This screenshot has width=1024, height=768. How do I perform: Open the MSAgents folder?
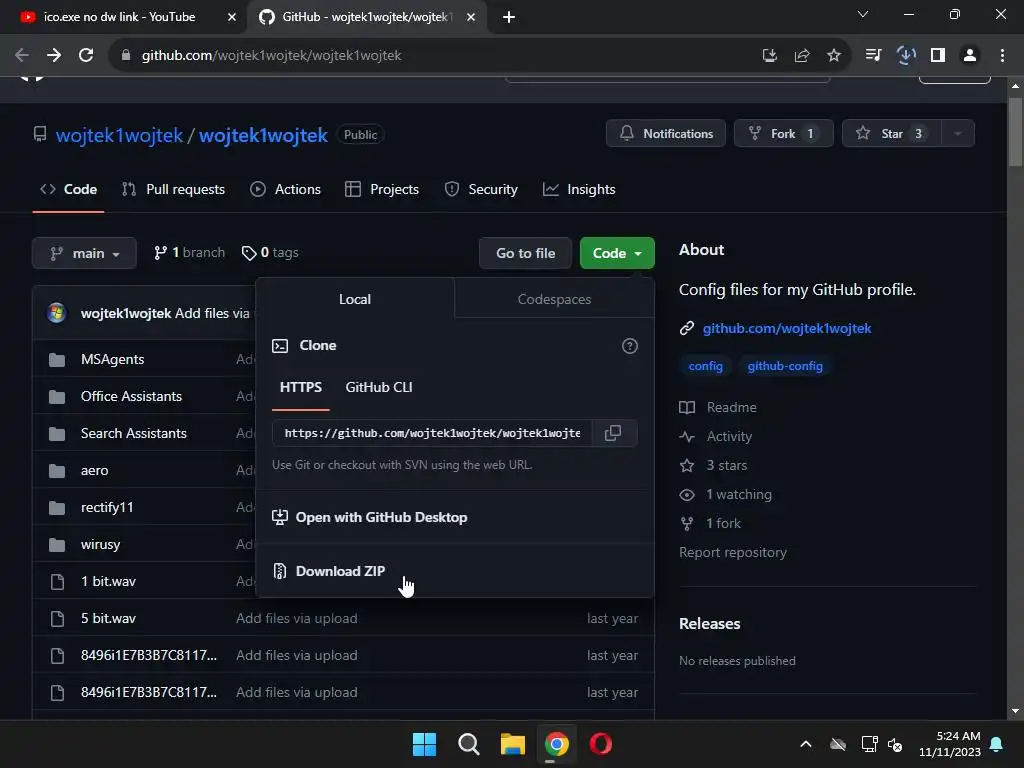point(112,359)
